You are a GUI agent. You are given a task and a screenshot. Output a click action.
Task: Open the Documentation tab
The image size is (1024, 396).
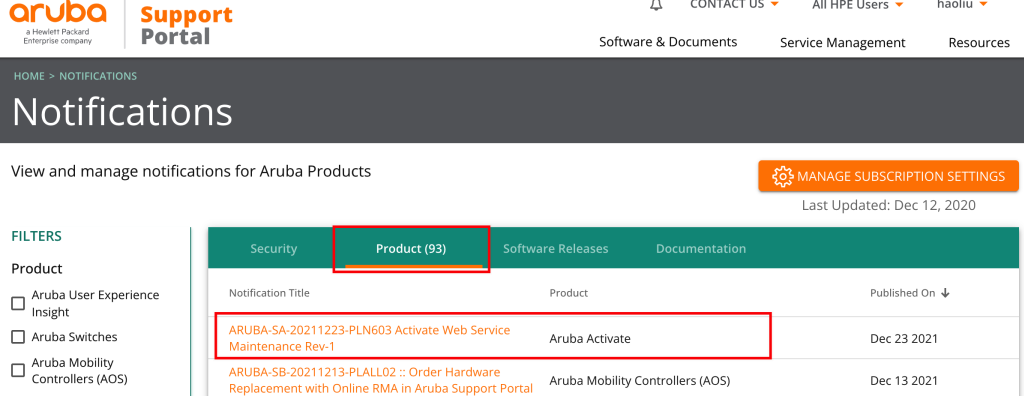click(701, 248)
